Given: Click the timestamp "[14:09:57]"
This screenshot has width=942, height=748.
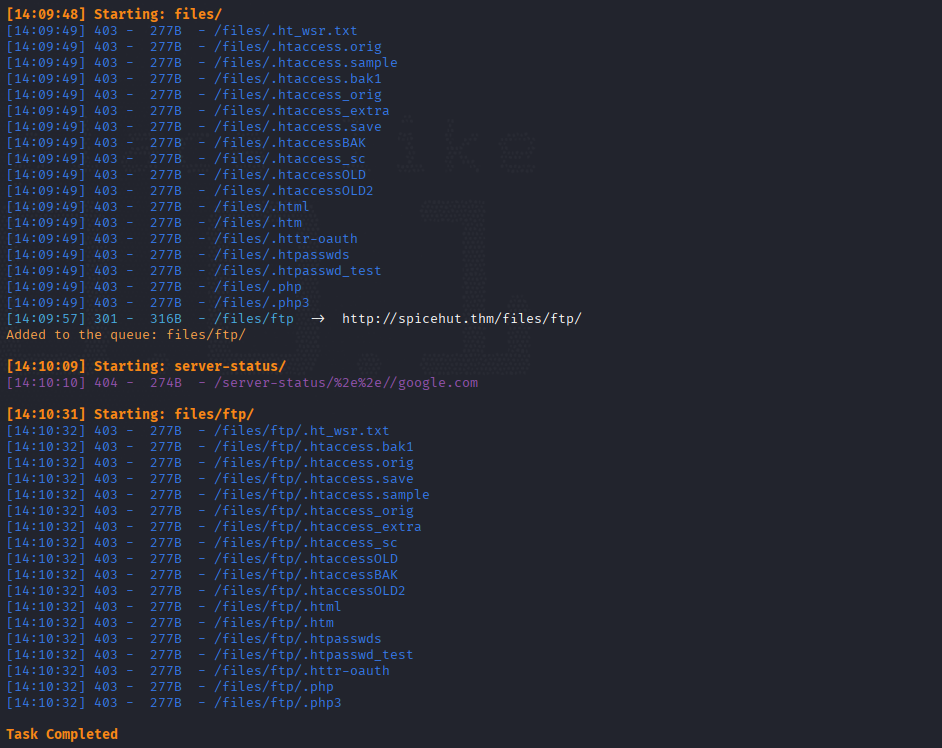Looking at the screenshot, I should click(46, 319).
